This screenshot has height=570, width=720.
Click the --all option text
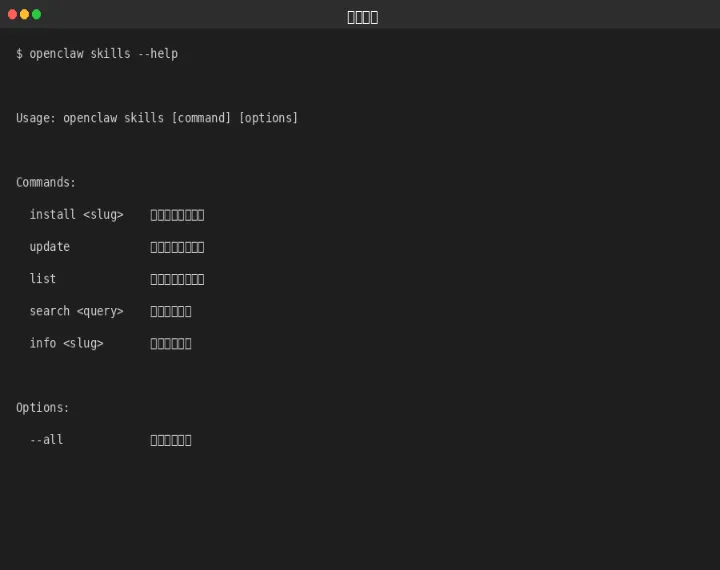tap(46, 440)
